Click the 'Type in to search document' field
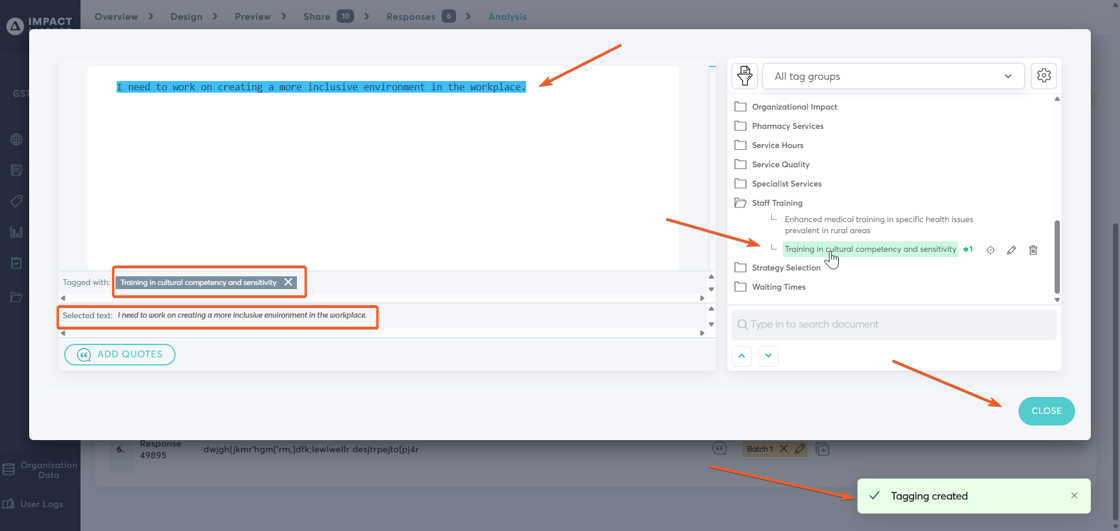1120x531 pixels. [892, 325]
